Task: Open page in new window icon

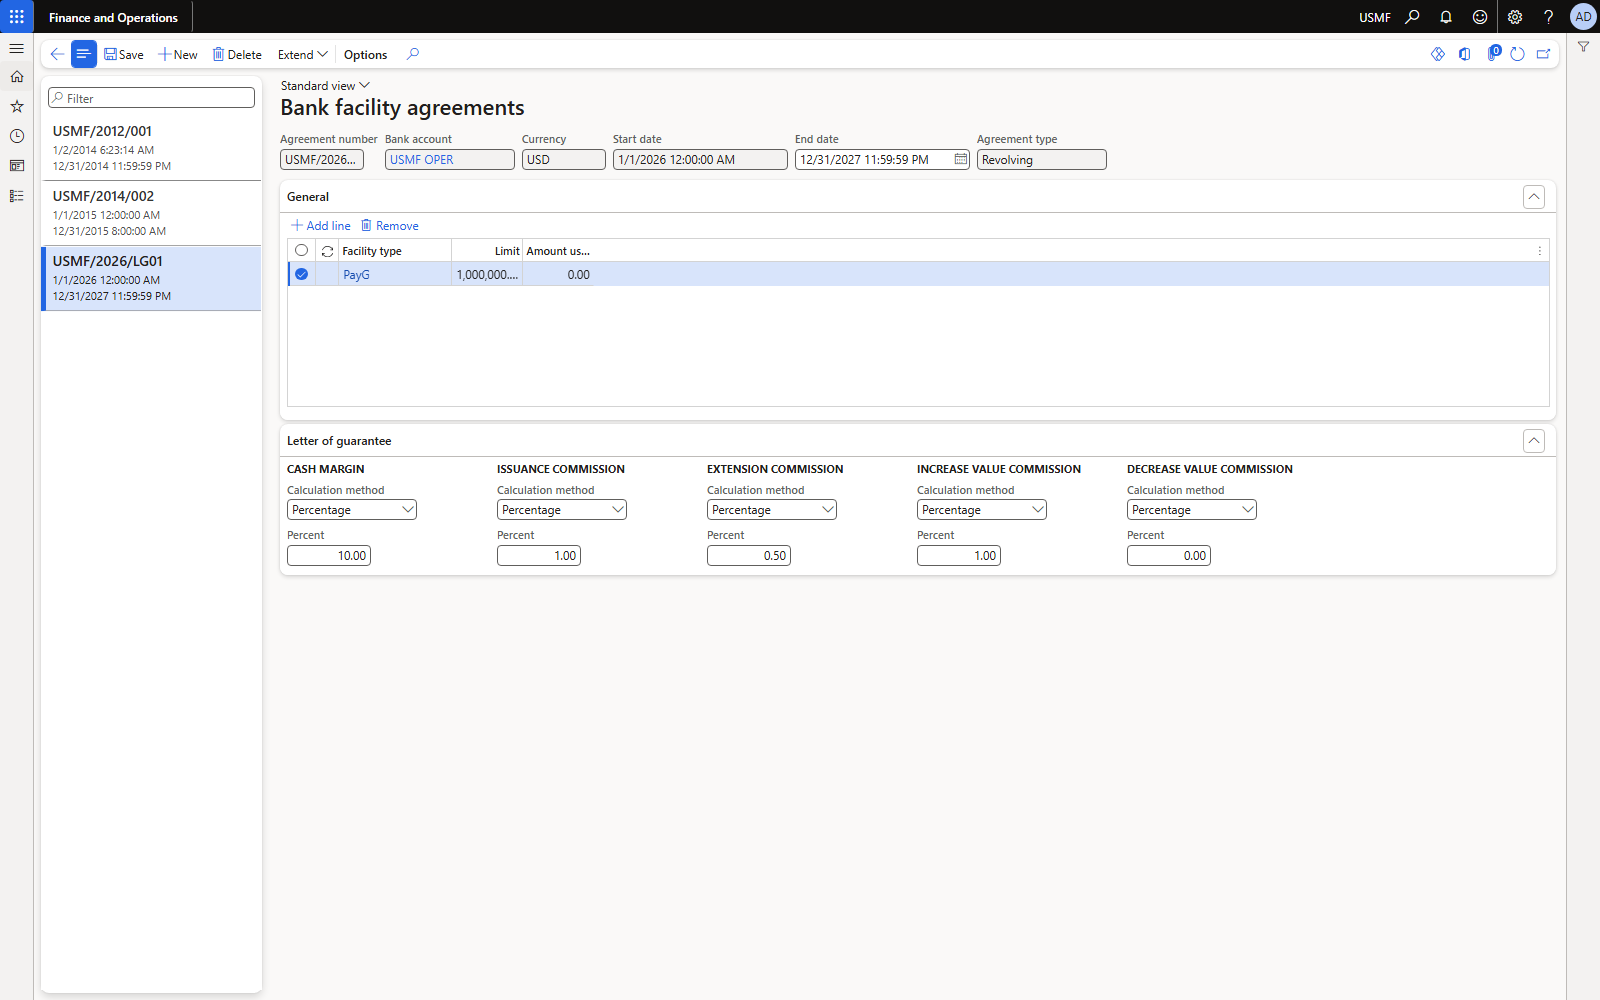Action: (x=1544, y=54)
